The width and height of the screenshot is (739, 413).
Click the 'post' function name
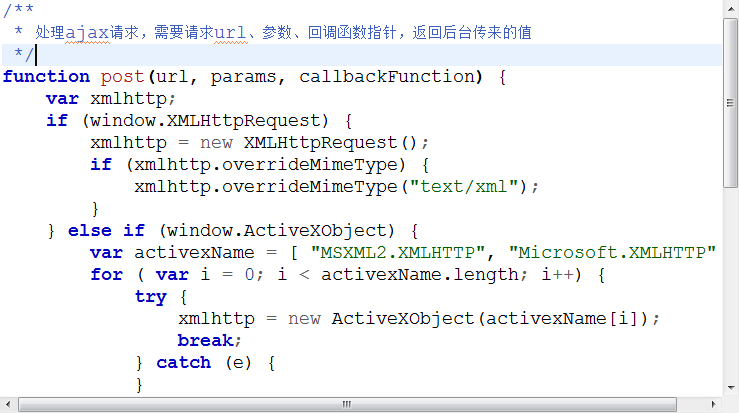pyautogui.click(x=122, y=77)
